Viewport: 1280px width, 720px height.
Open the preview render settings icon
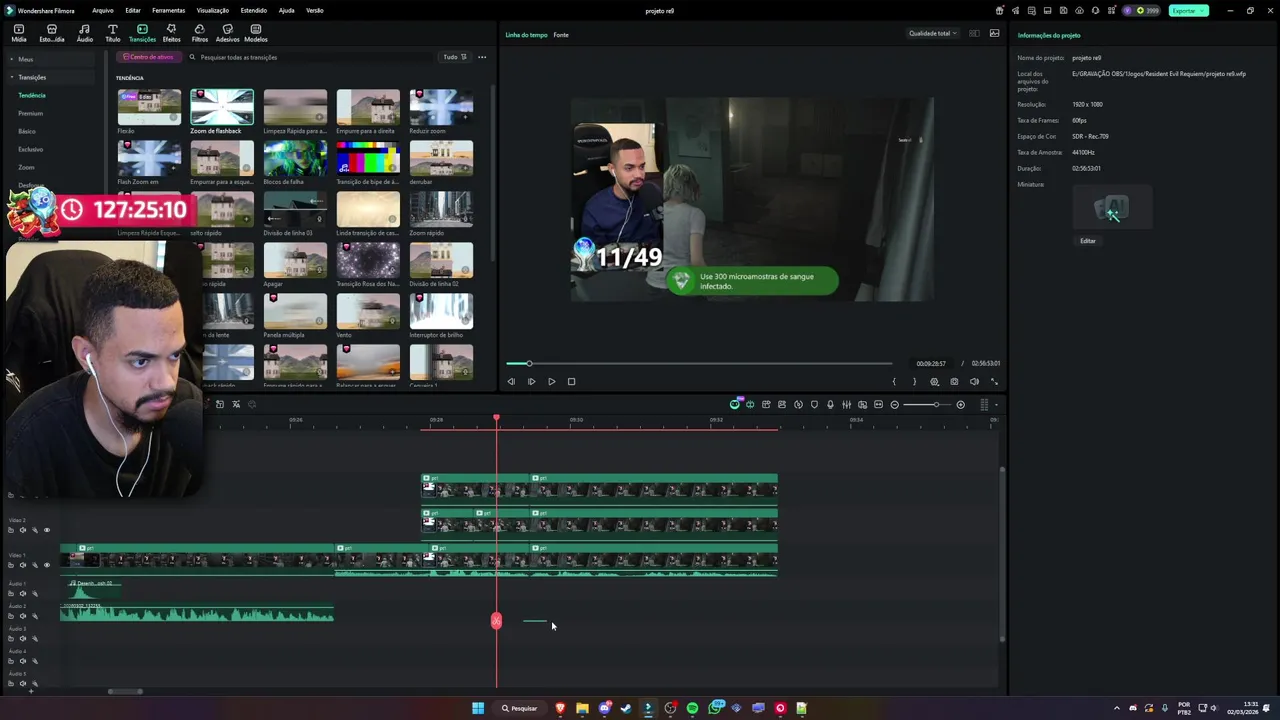pos(934,381)
